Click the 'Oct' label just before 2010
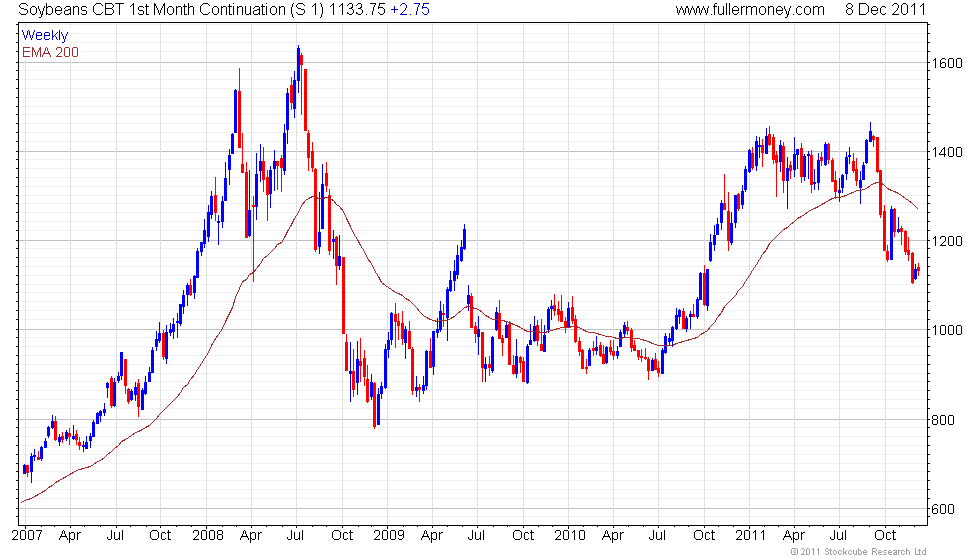Viewport: 980px width, 560px height. pos(523,536)
